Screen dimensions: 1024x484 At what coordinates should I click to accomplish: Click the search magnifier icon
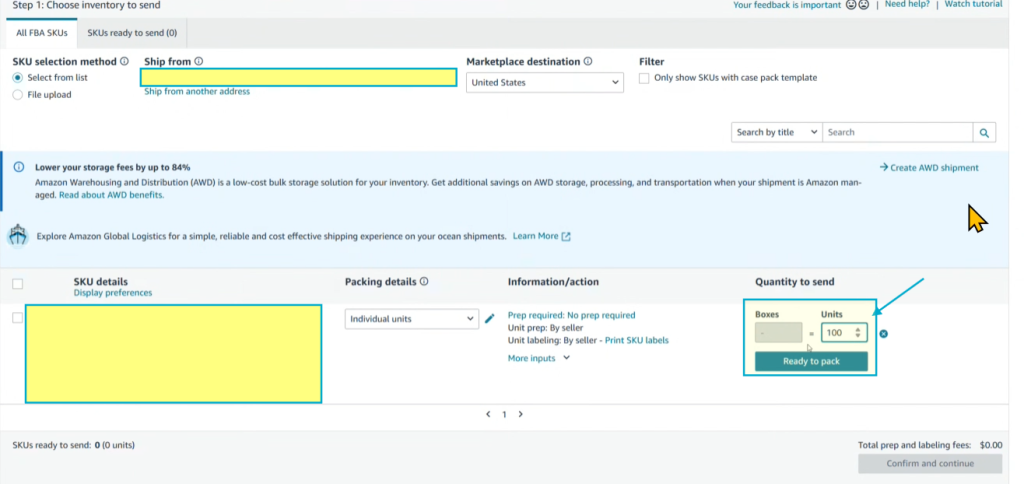coord(984,132)
